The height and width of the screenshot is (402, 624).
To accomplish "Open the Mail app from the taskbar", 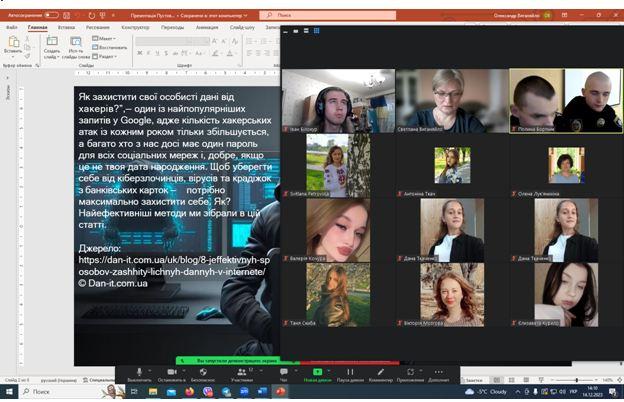I will [x=171, y=392].
